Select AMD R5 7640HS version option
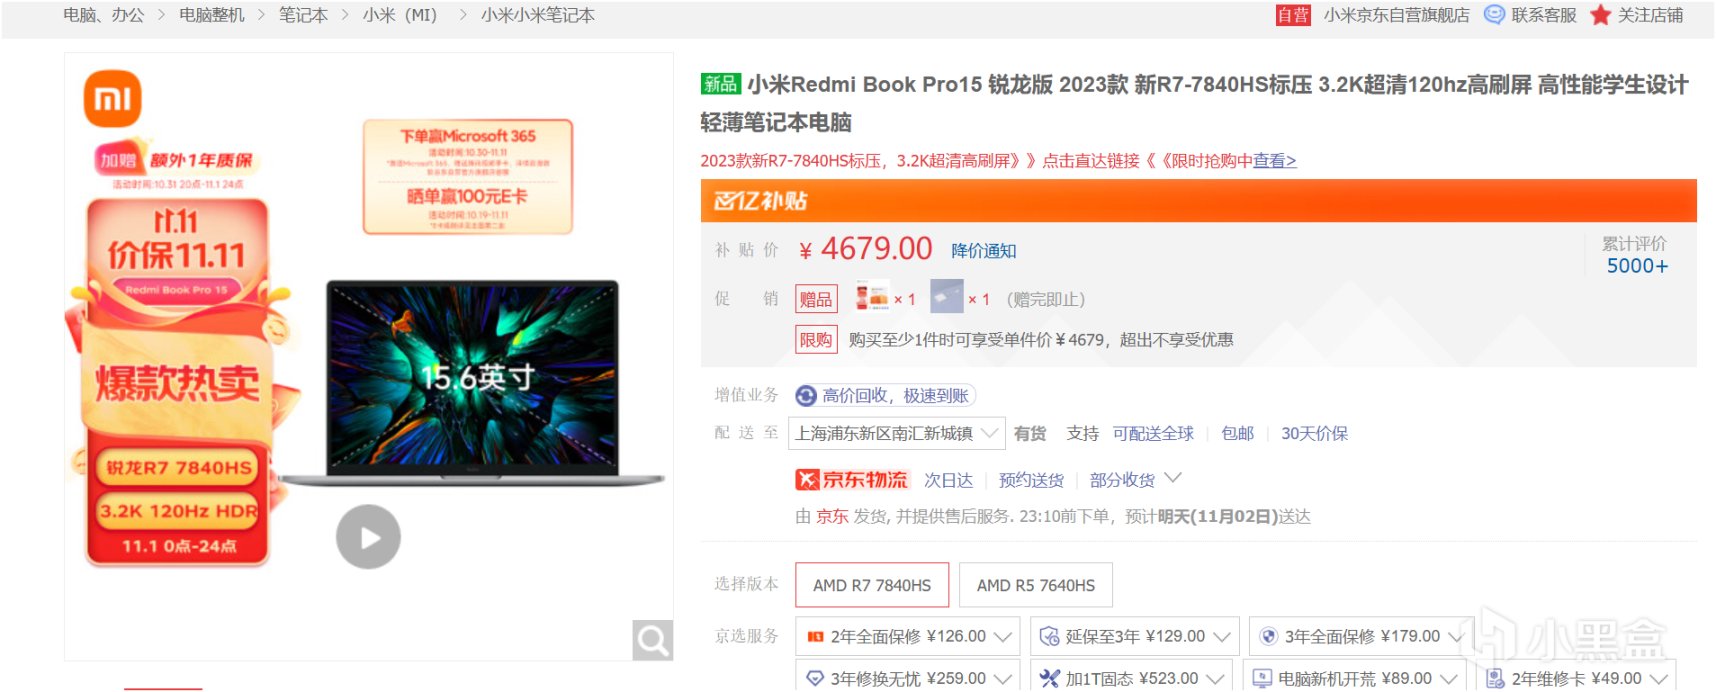Image resolution: width=1716 pixels, height=692 pixels. click(1036, 585)
